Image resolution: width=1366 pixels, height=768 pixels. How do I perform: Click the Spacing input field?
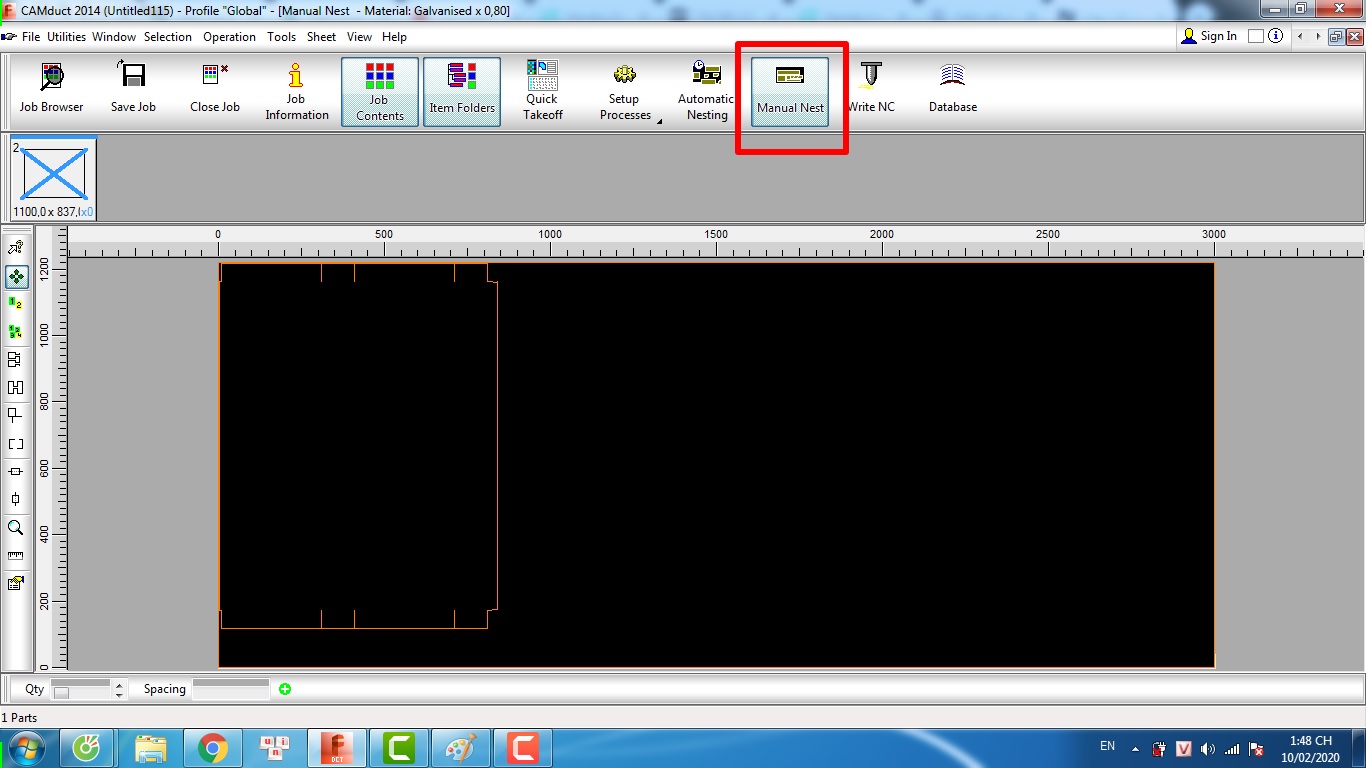click(231, 689)
